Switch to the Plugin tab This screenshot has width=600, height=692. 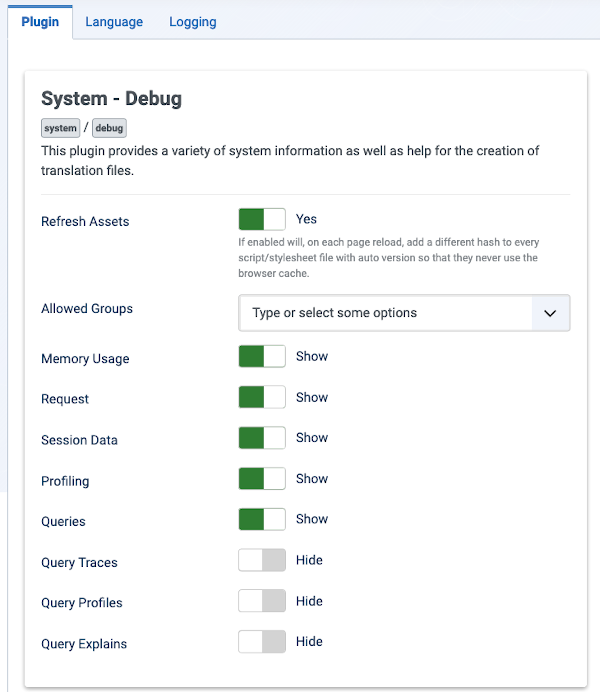coord(40,22)
